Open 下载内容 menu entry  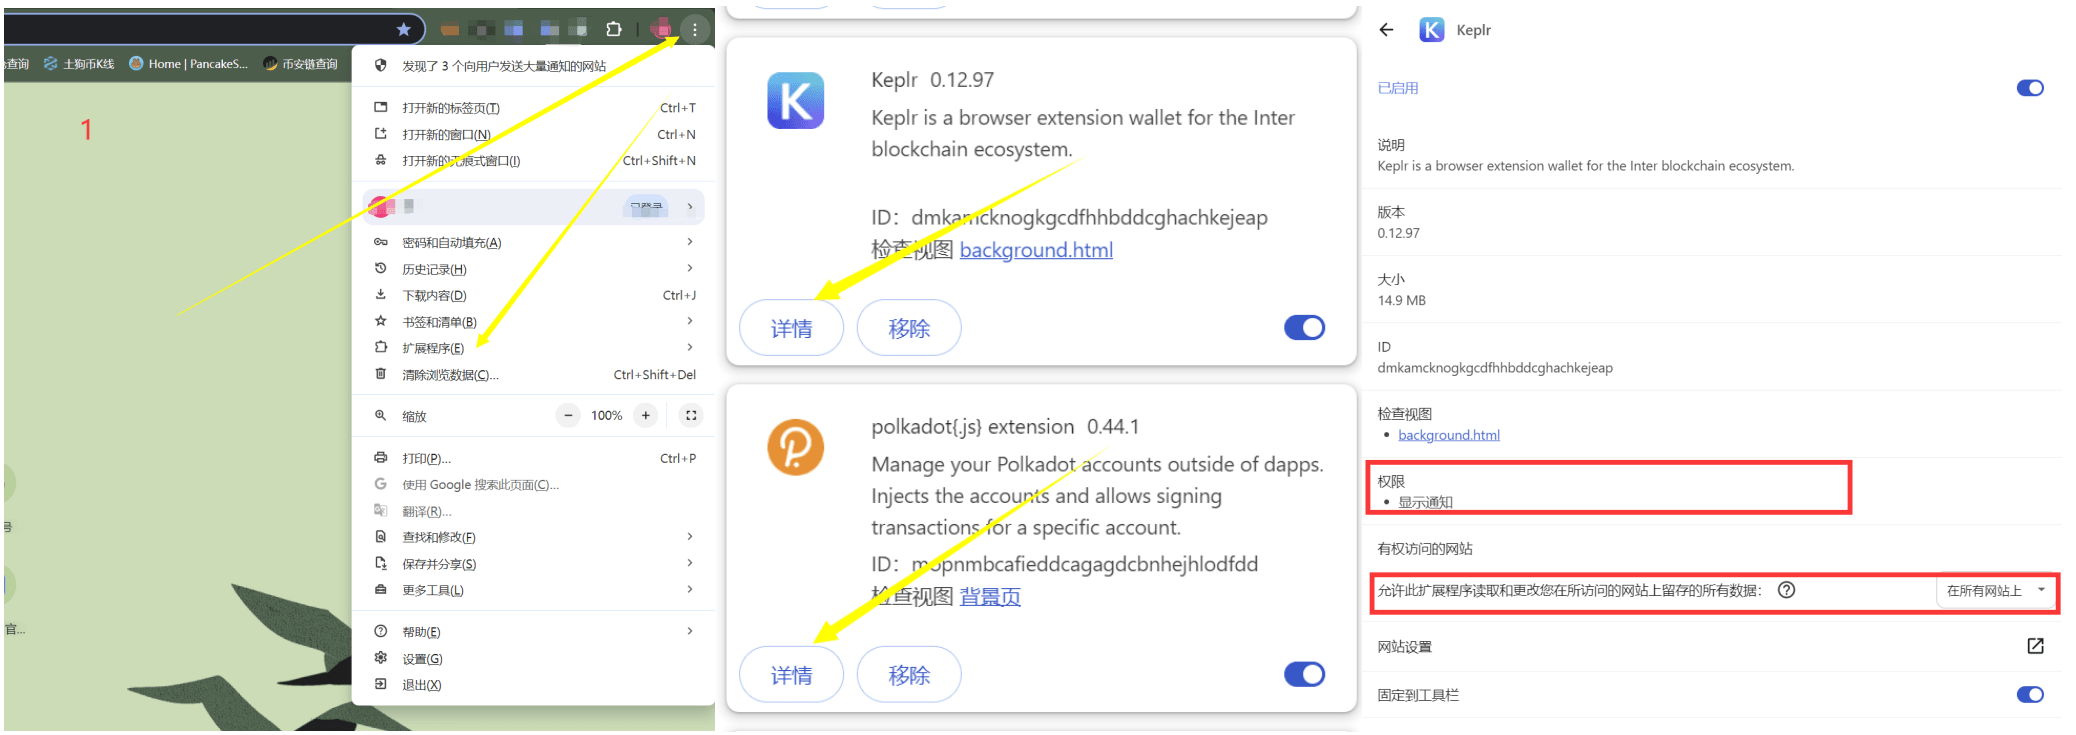pyautogui.click(x=534, y=295)
